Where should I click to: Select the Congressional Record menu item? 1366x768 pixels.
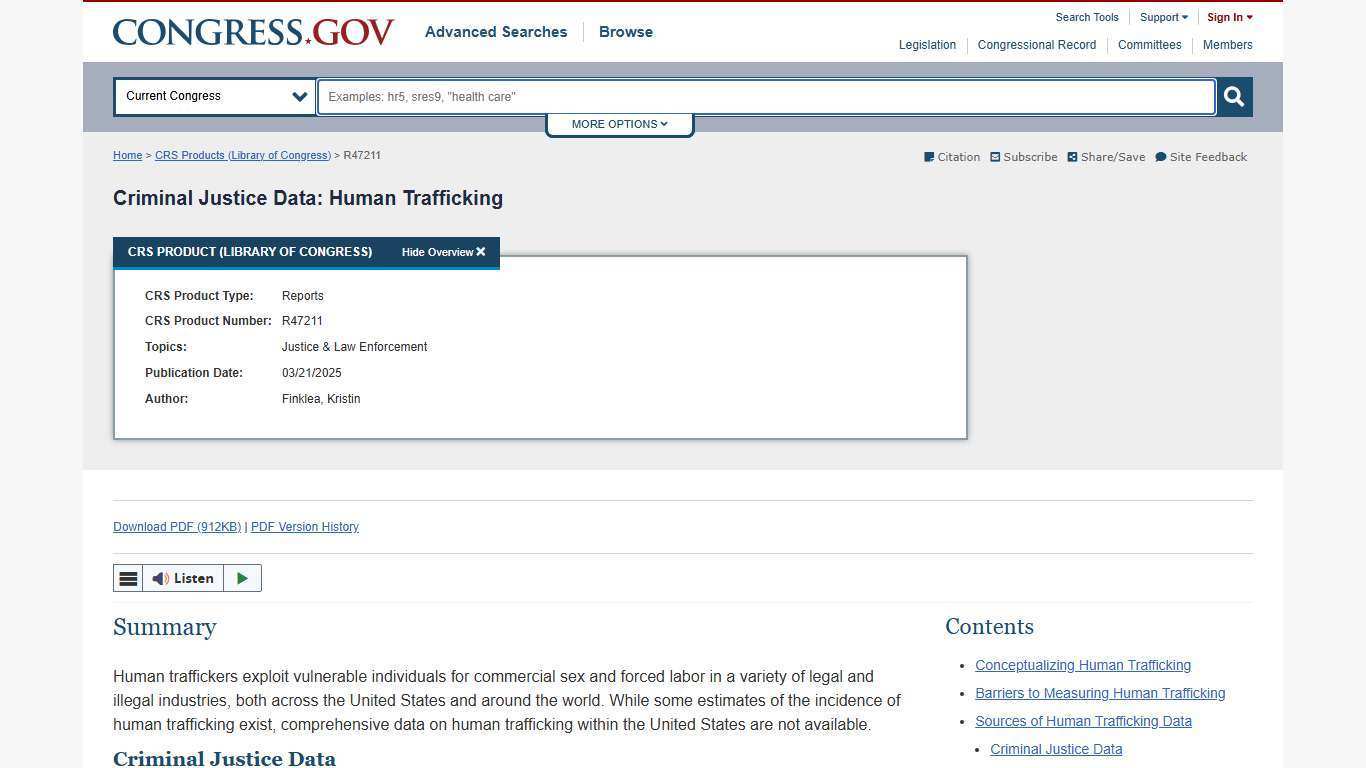pyautogui.click(x=1036, y=44)
